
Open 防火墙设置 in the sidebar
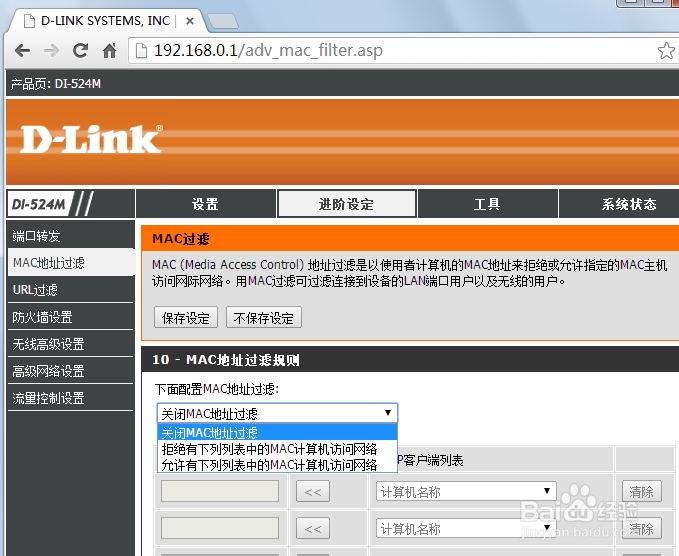[x=71, y=317]
